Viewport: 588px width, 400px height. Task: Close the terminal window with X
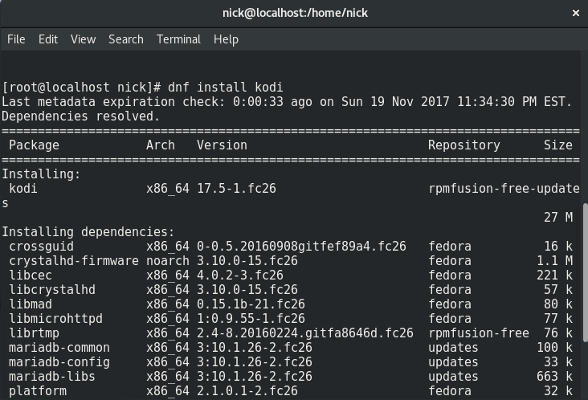click(576, 13)
